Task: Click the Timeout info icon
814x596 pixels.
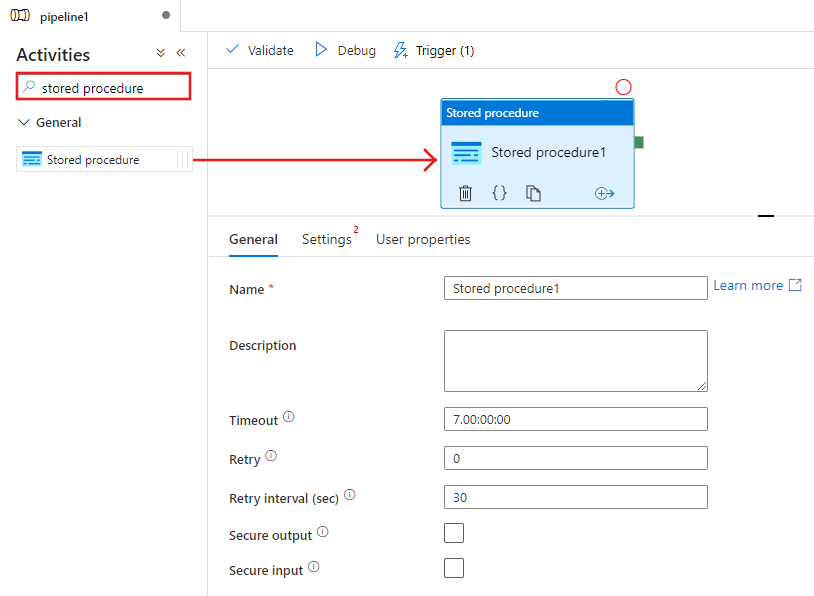Action: point(289,417)
